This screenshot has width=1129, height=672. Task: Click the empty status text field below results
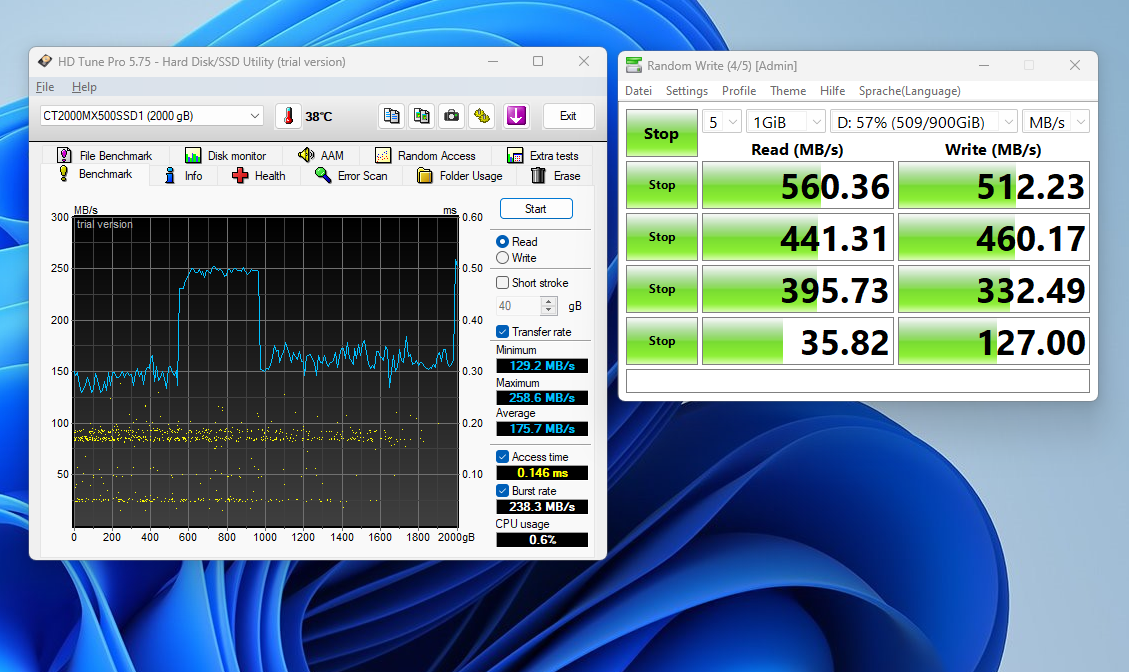(858, 381)
